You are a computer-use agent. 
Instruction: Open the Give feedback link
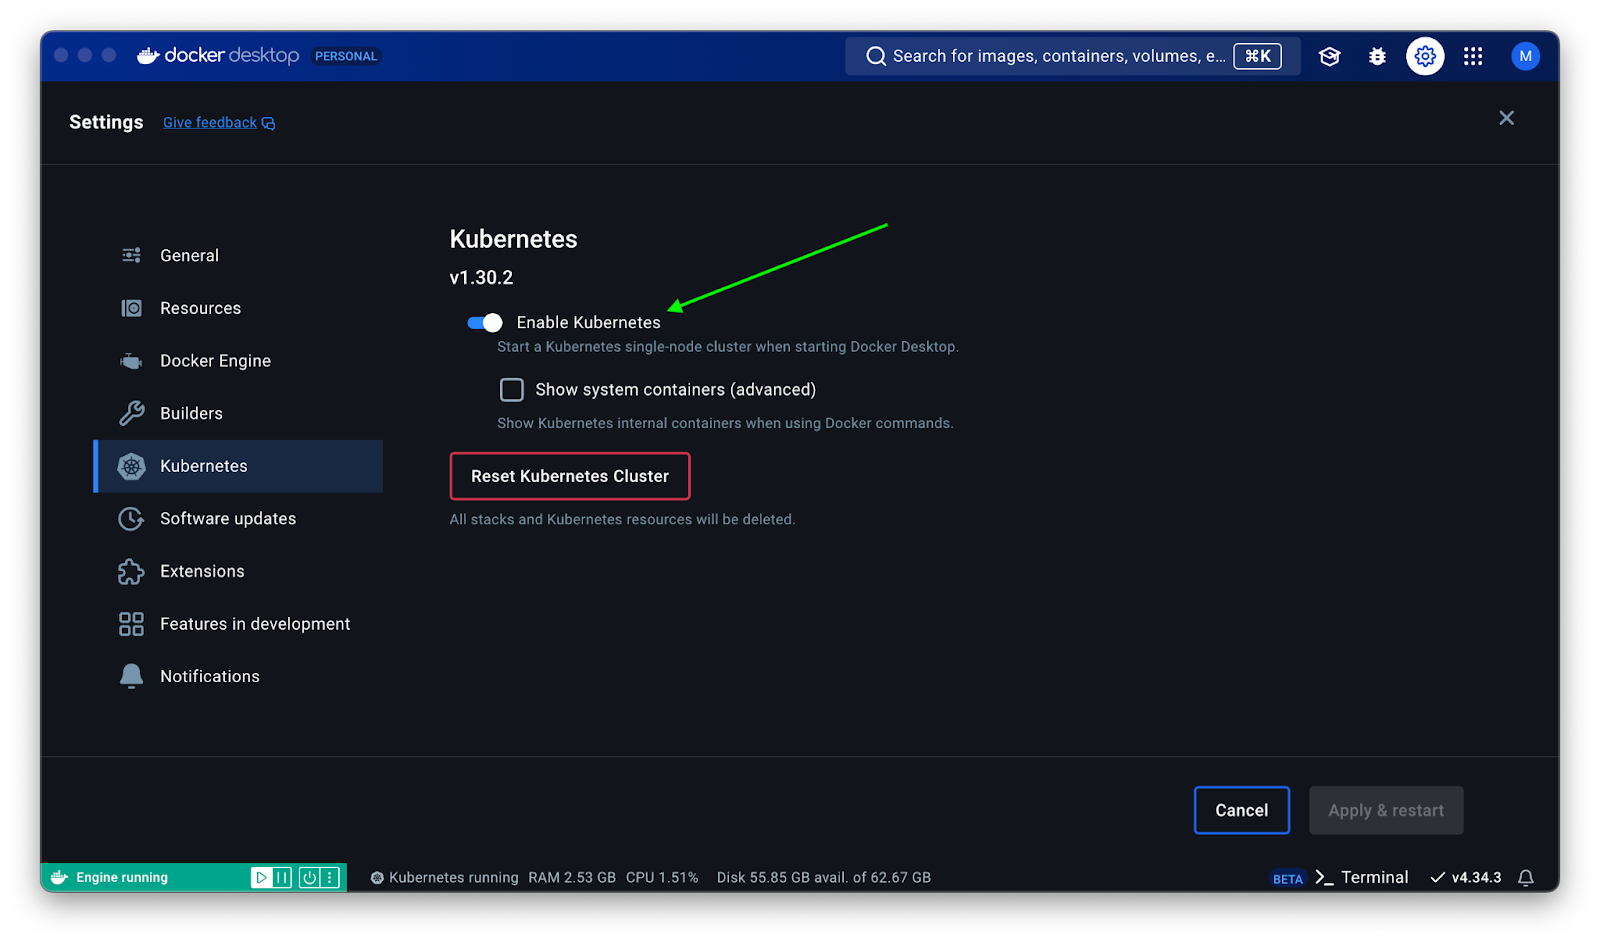click(x=210, y=122)
